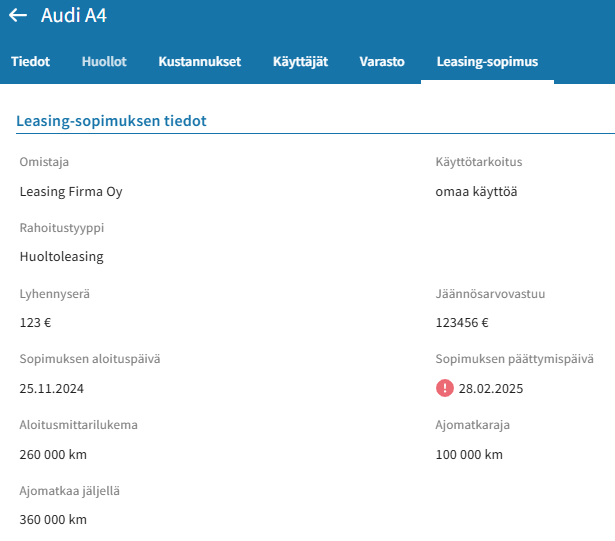
Task: Open the Tiedot tab
Action: (x=31, y=62)
